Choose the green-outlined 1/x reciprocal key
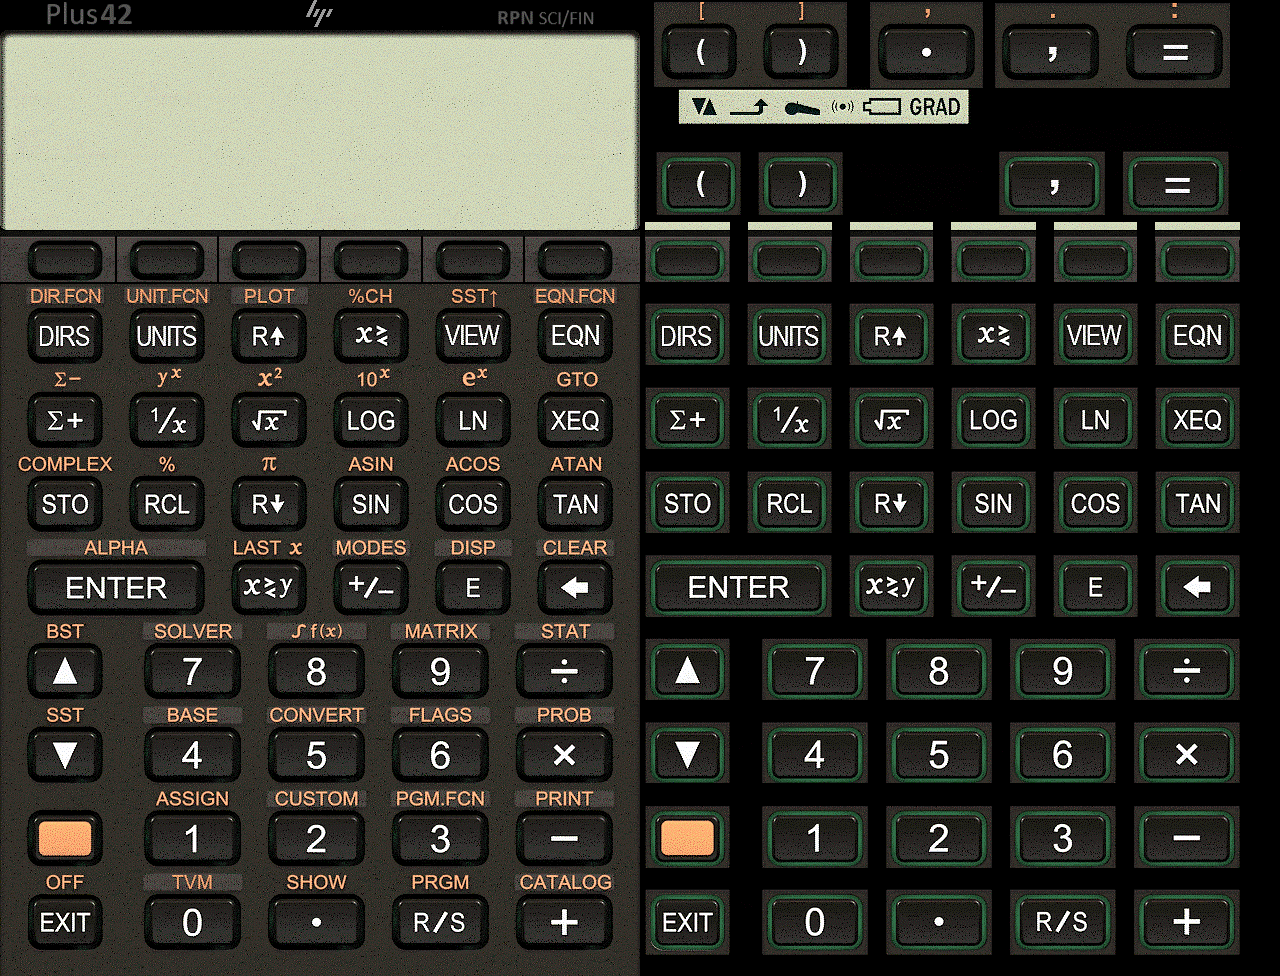This screenshot has width=1280, height=976. 789,420
